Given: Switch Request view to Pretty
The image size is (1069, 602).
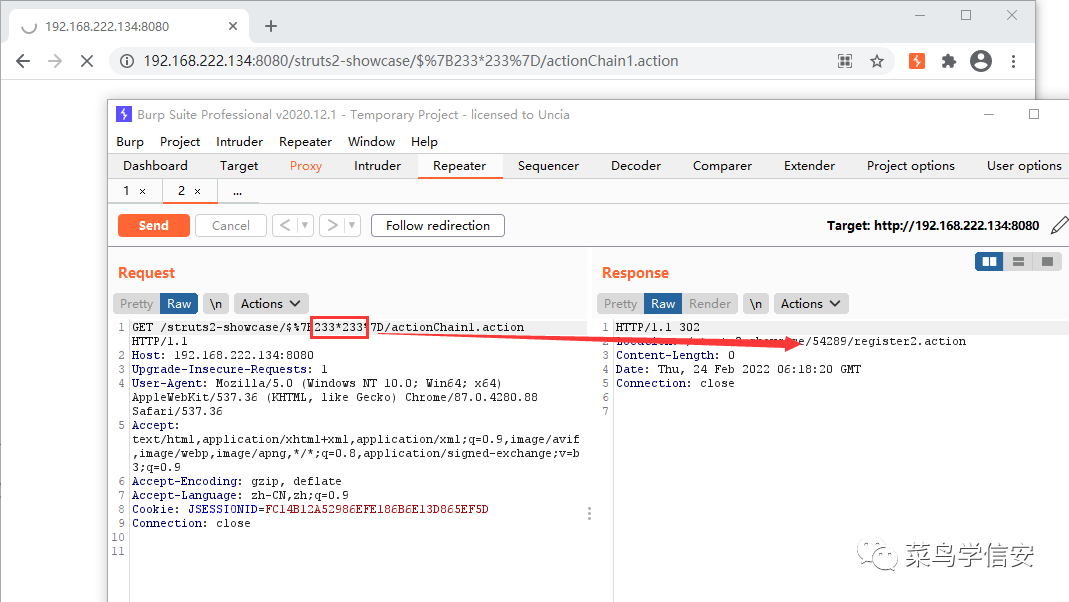Looking at the screenshot, I should (136, 303).
